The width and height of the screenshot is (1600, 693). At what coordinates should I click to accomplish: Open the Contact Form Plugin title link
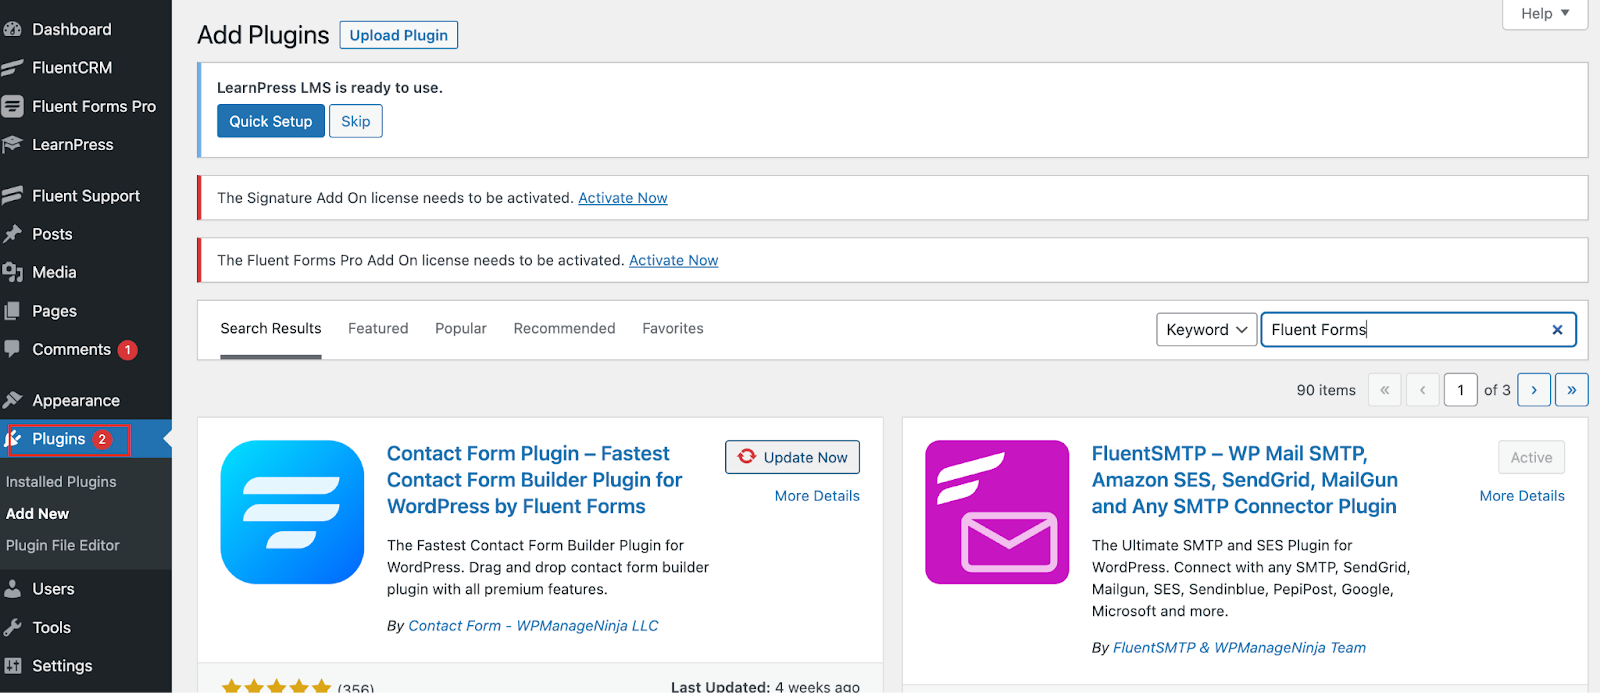click(535, 480)
